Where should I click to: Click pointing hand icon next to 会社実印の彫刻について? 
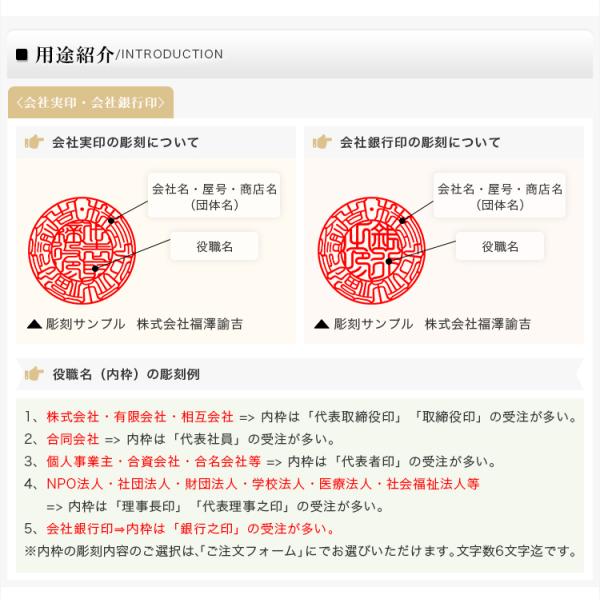point(34,142)
